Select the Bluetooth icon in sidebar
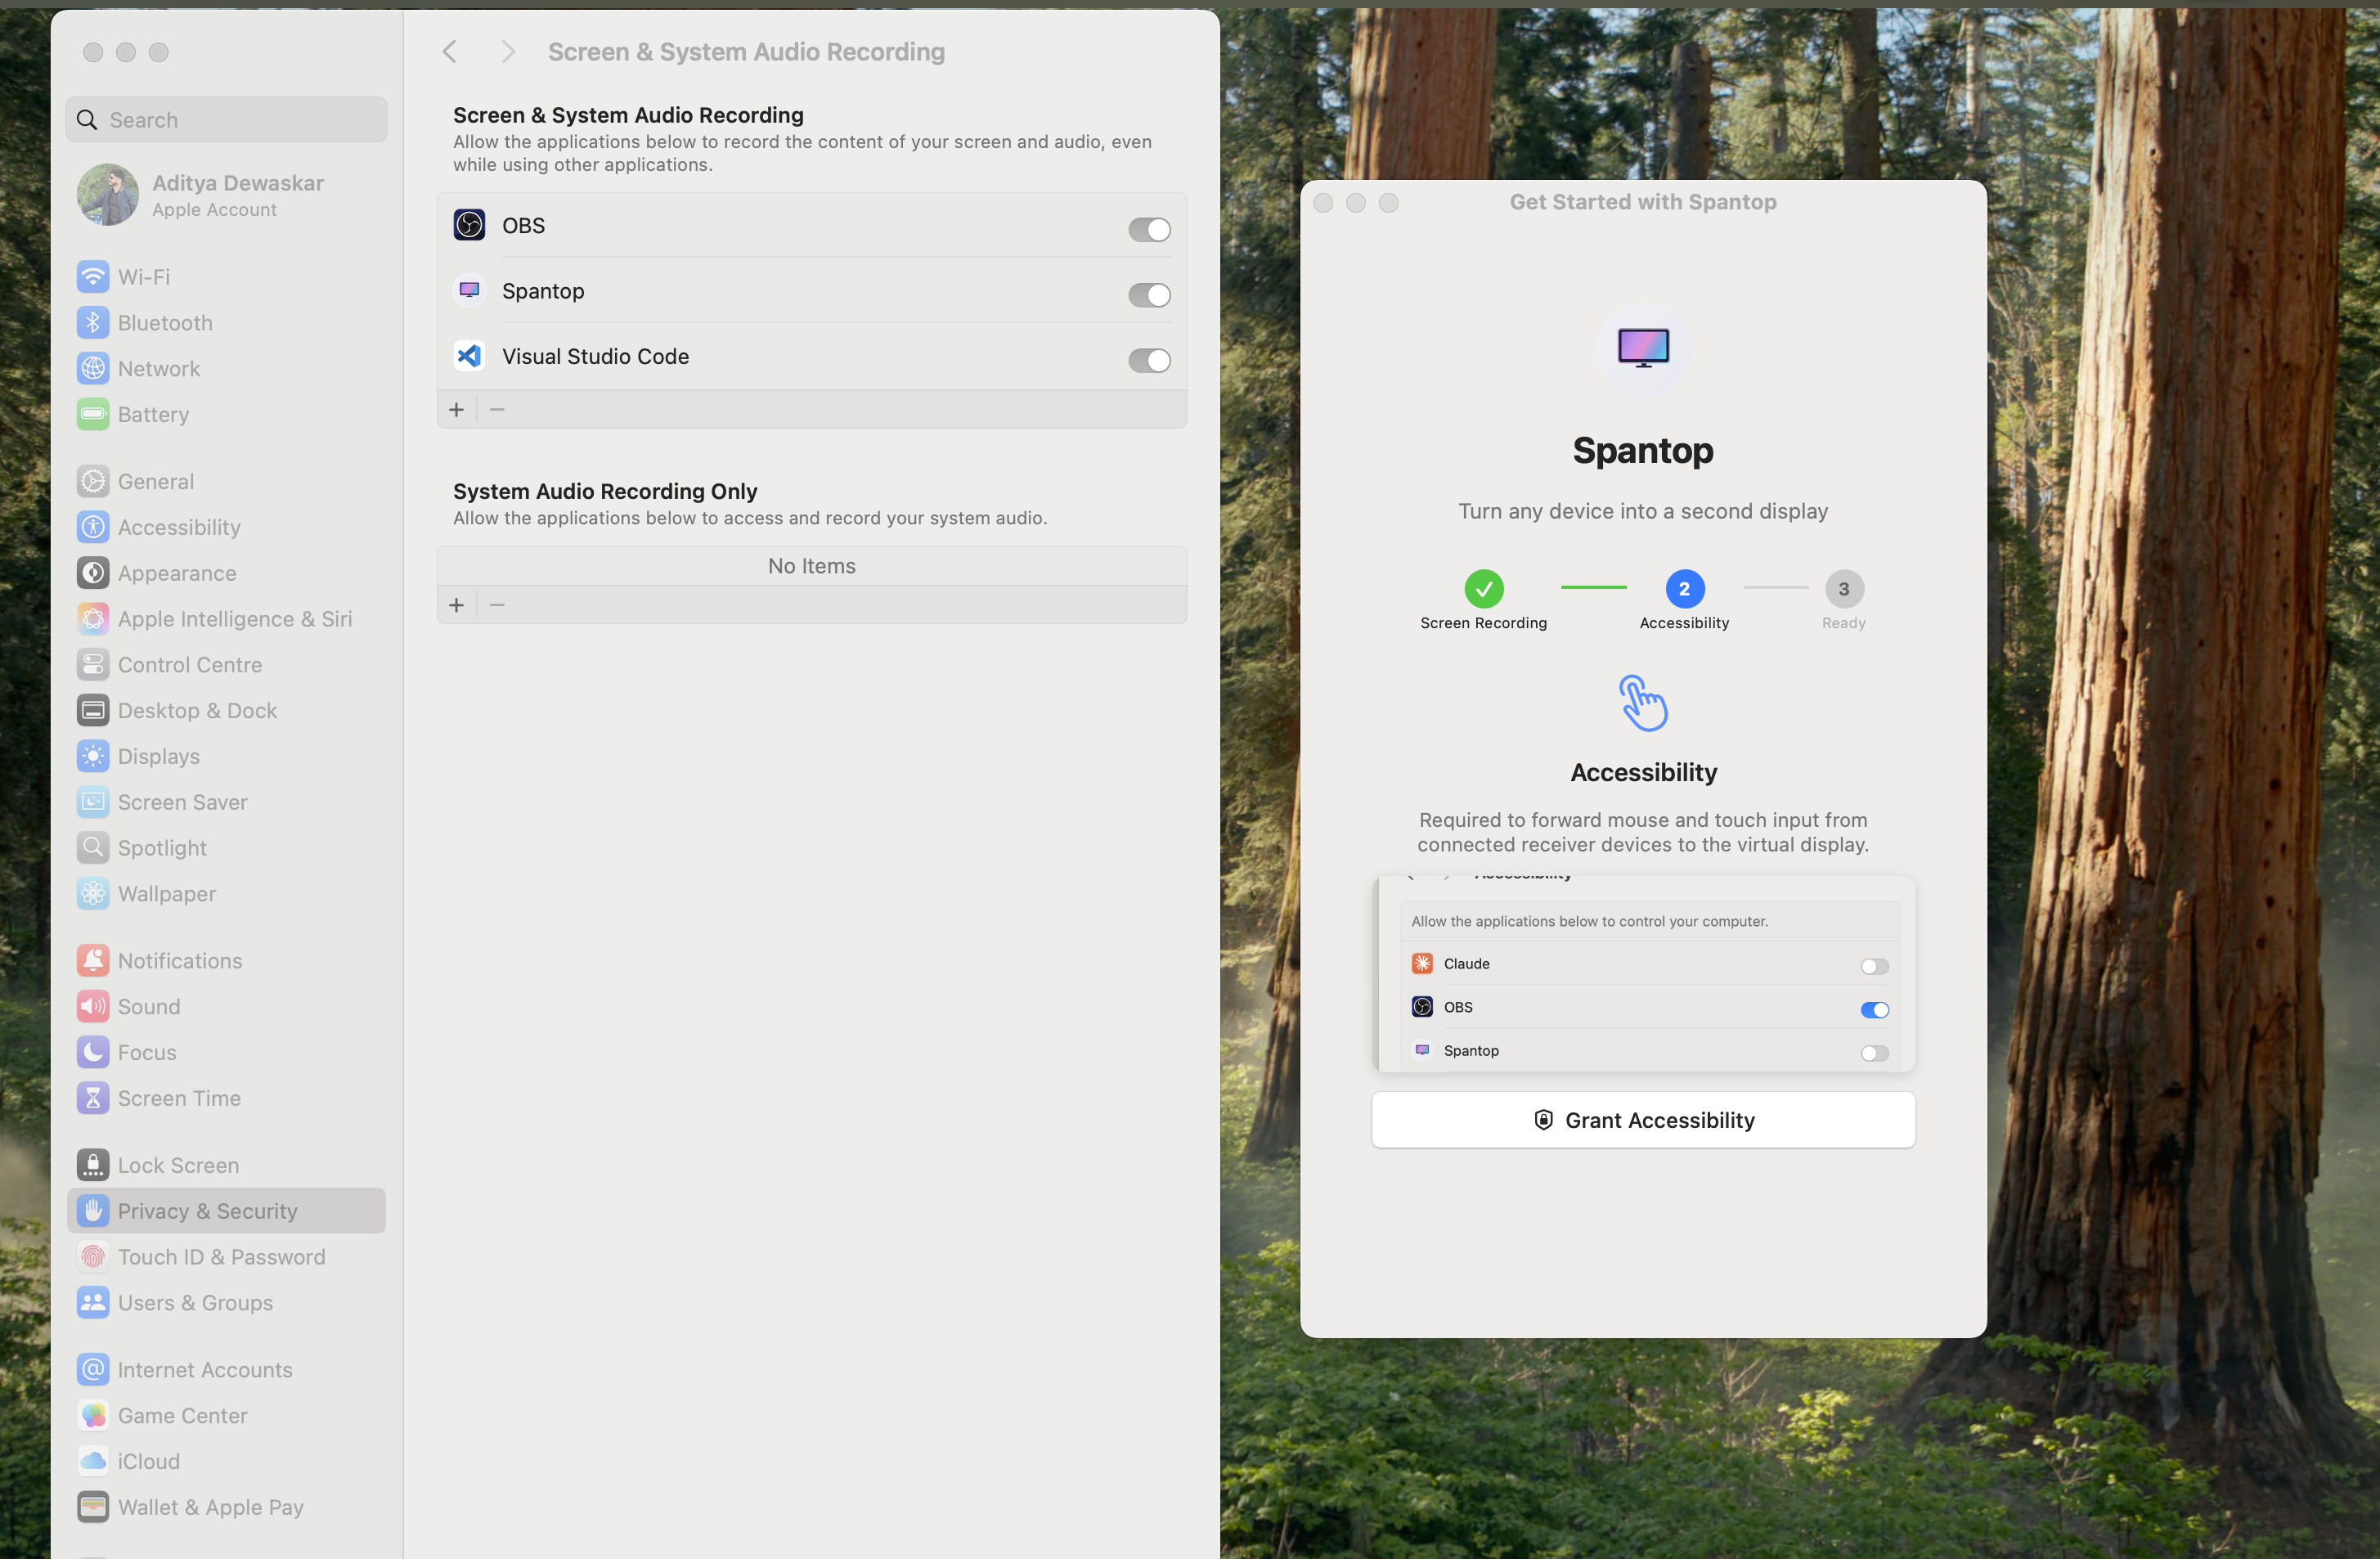 coord(93,323)
